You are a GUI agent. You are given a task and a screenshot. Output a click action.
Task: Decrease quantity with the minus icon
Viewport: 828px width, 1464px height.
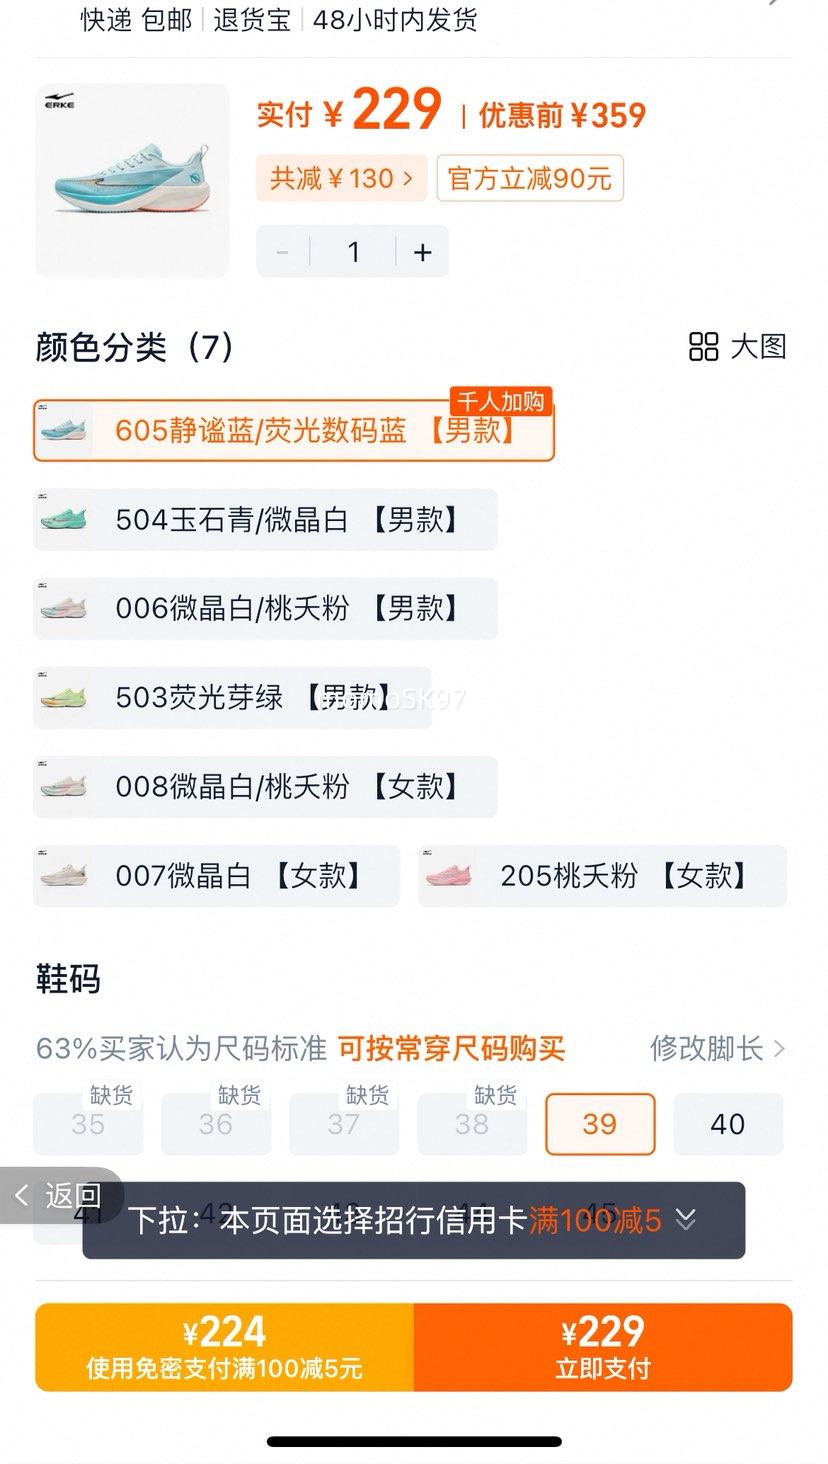(x=283, y=252)
